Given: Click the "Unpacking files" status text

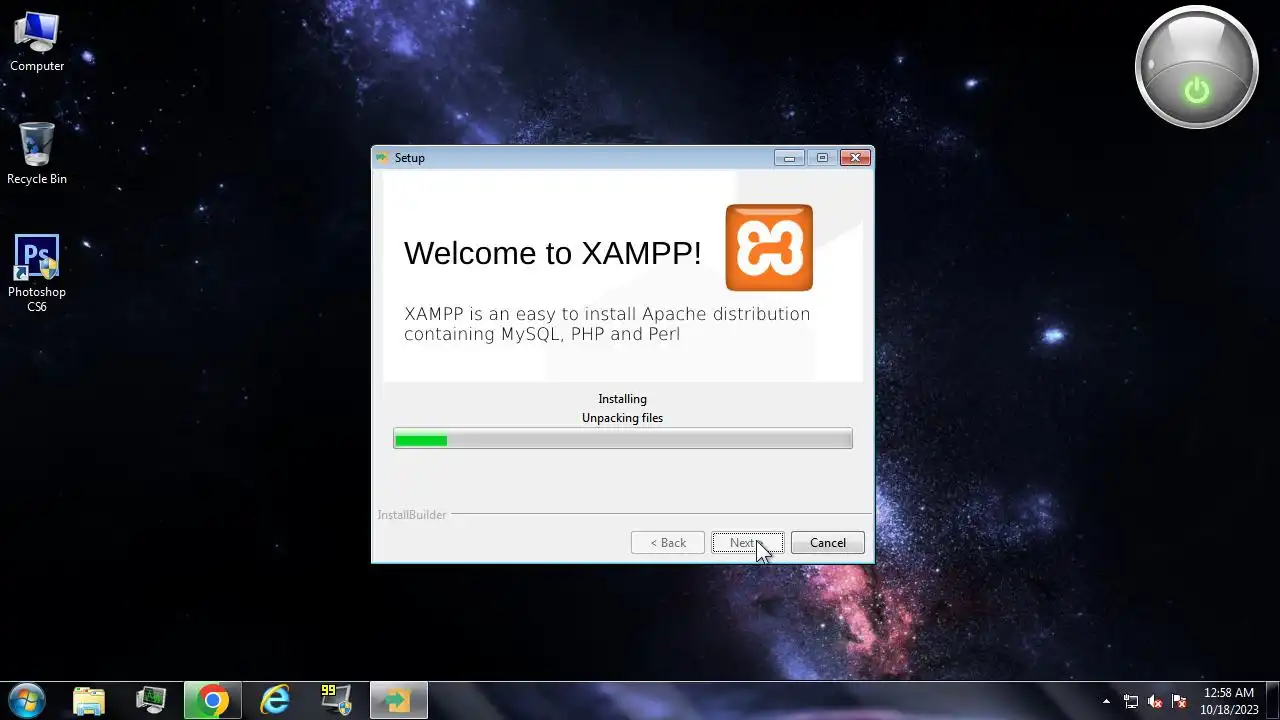Looking at the screenshot, I should point(622,418).
